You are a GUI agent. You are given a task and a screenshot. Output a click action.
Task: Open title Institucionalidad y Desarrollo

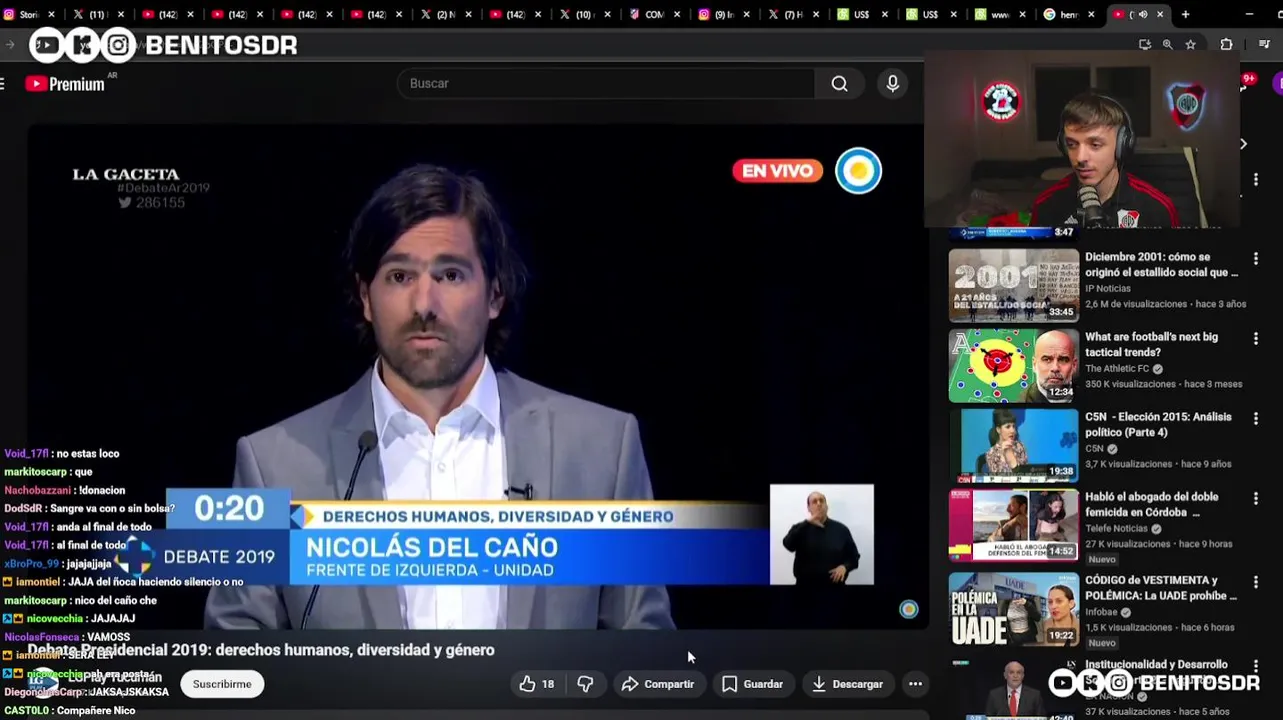1156,664
